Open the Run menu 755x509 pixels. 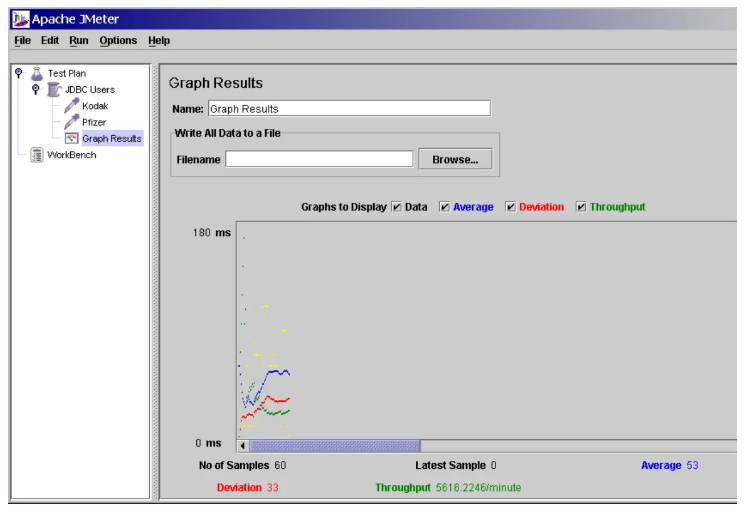point(79,40)
